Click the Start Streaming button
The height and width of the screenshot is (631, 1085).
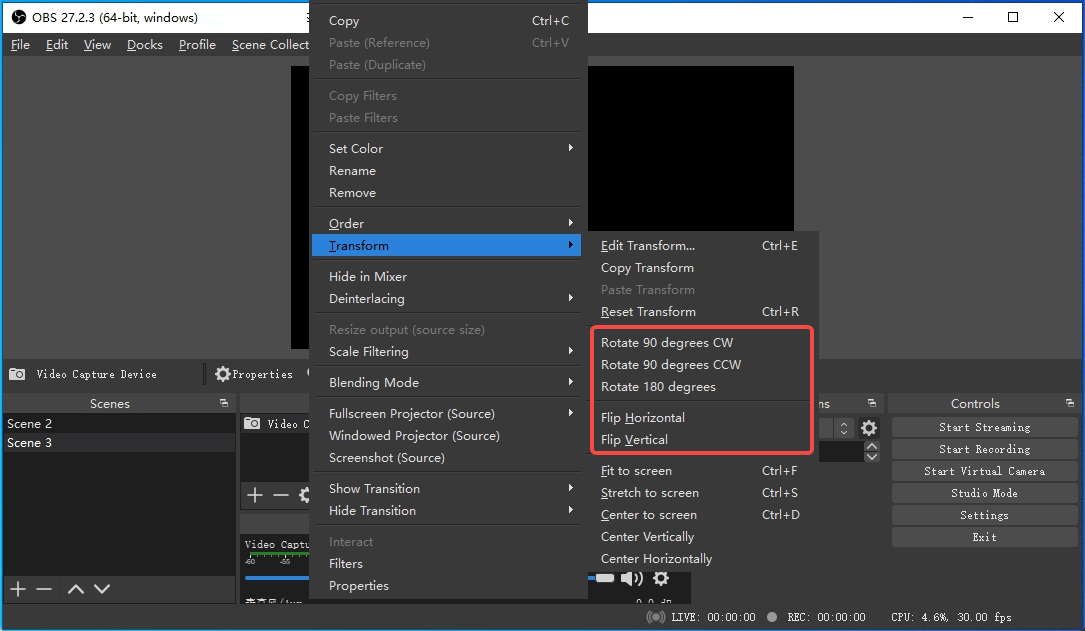(983, 427)
